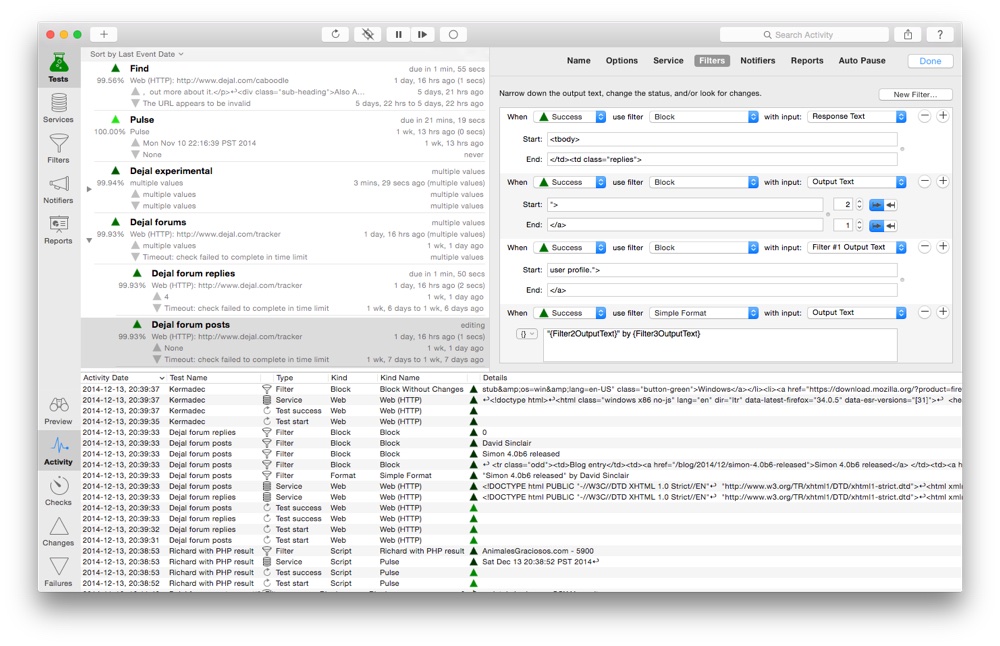Image resolution: width=1000 pixels, height=646 pixels.
Task: Switch to the Auto Pause tab
Action: click(x=861, y=61)
